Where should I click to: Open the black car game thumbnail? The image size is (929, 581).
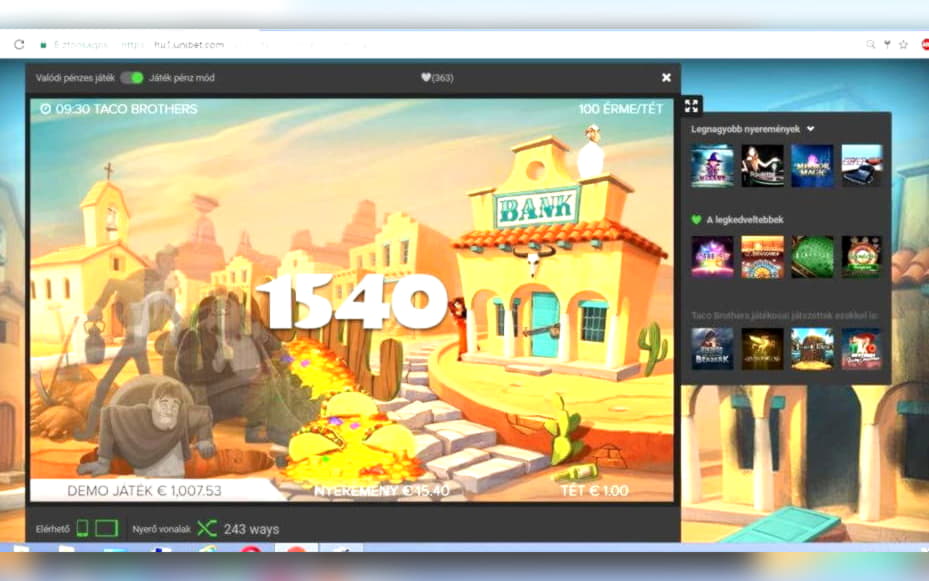pyautogui.click(x=861, y=166)
